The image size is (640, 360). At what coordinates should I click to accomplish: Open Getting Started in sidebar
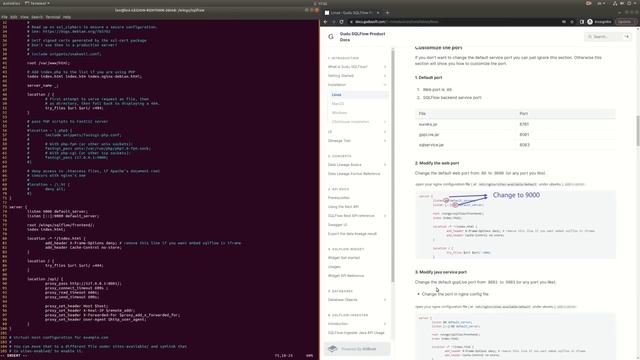(341, 76)
